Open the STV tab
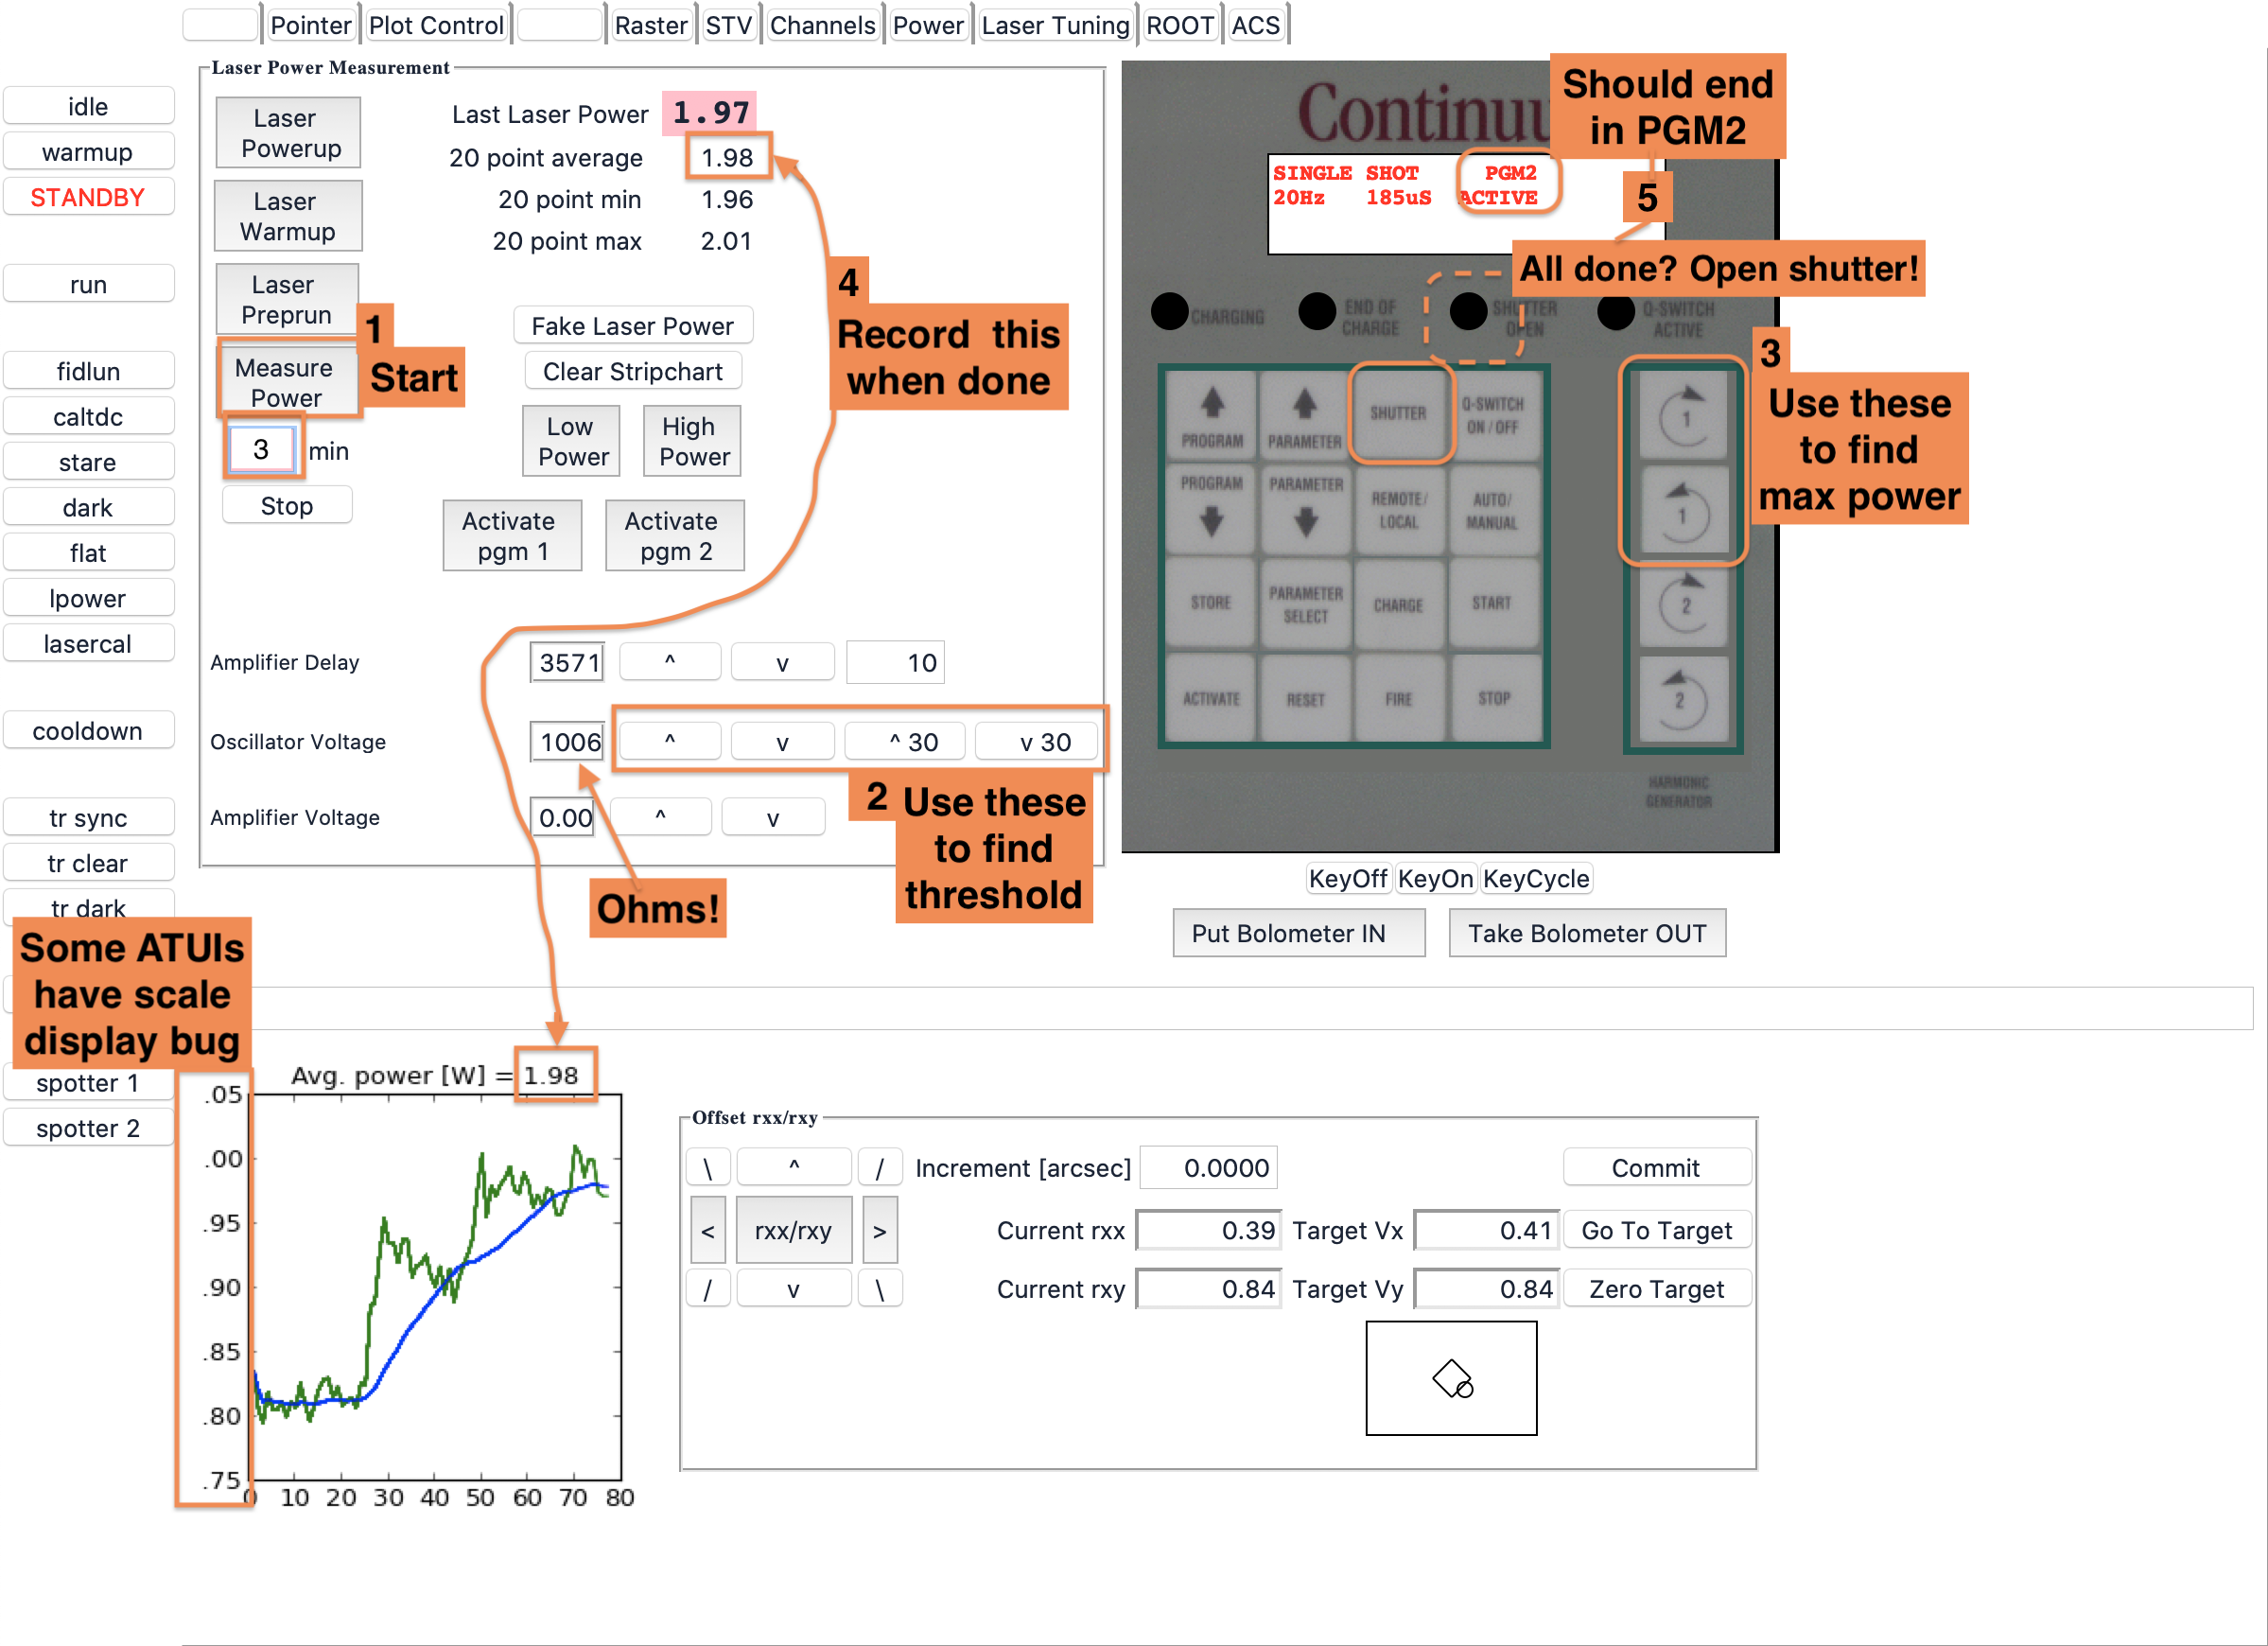The image size is (2268, 1646). 728,25
